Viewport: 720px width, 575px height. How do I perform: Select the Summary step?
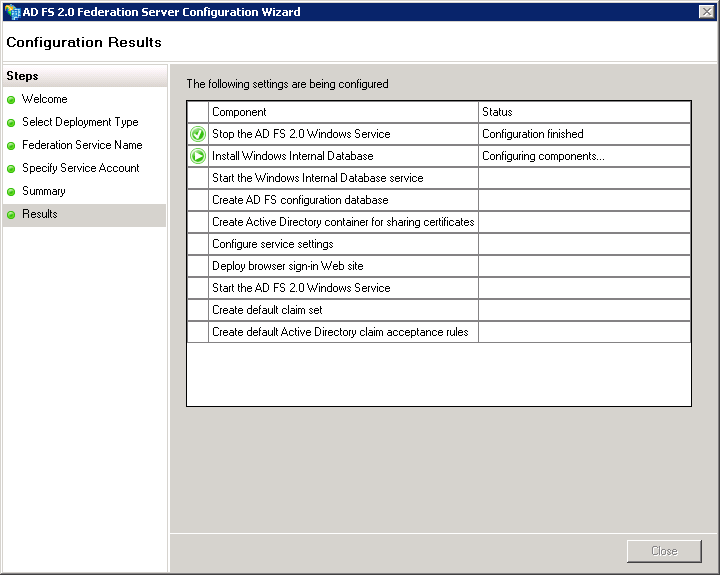44,191
